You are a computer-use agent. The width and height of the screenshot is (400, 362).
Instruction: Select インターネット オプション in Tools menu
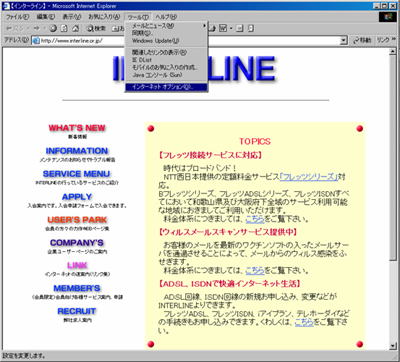(166, 87)
